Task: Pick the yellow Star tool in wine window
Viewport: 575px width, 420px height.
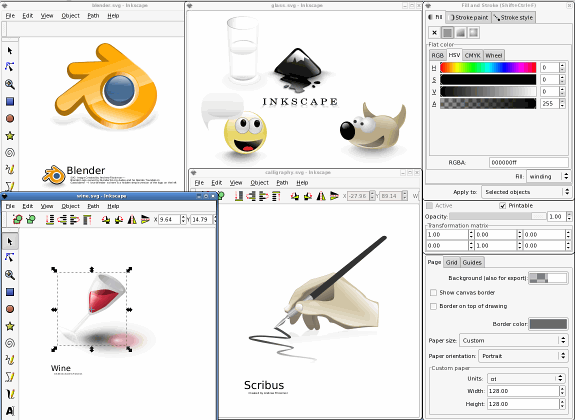Action: (10, 326)
